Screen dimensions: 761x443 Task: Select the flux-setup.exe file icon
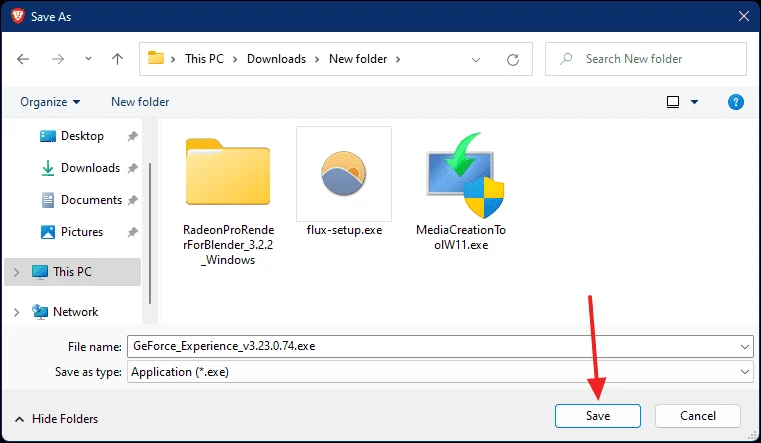[x=344, y=173]
